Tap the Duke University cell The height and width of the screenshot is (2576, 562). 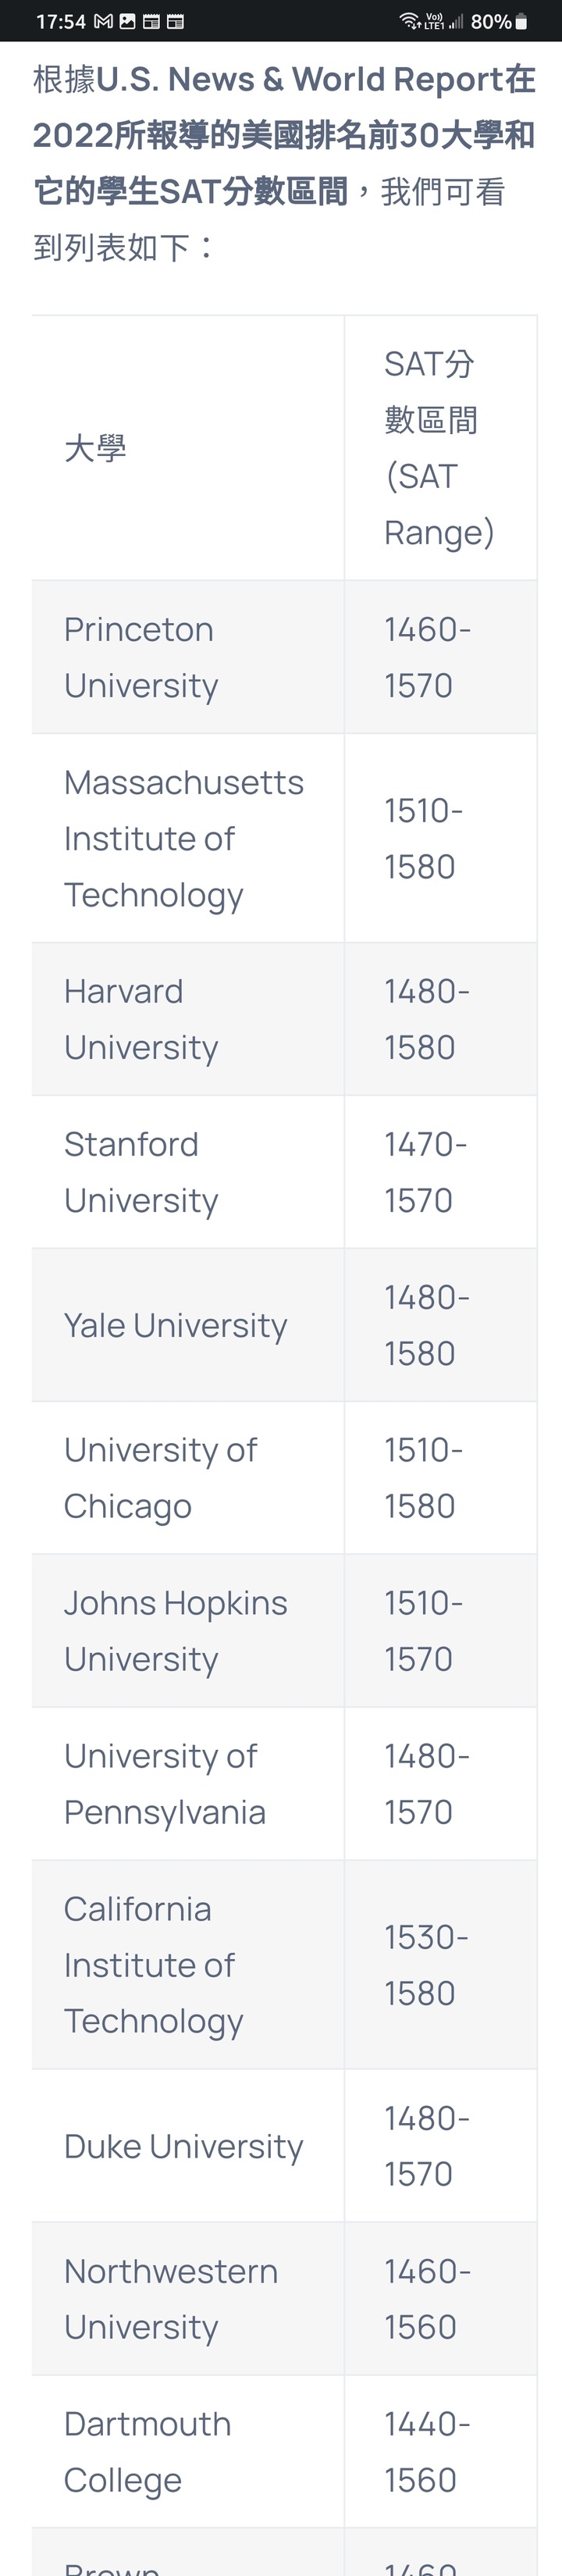188,2146
